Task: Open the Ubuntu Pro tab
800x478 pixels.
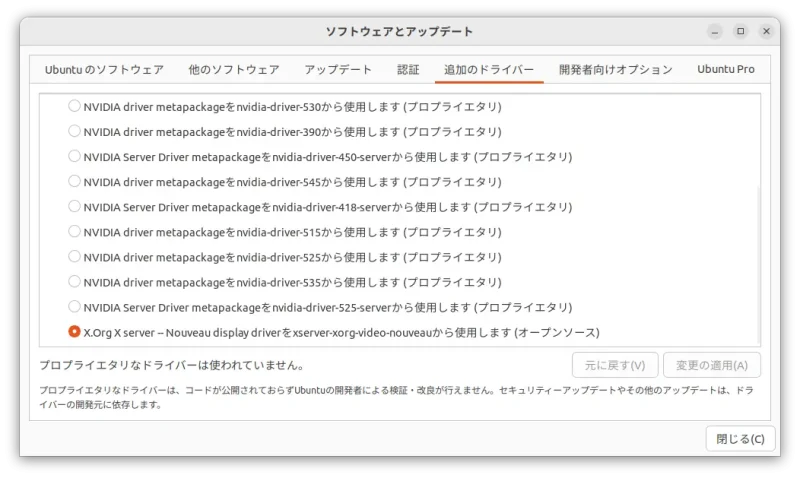Action: click(x=726, y=69)
